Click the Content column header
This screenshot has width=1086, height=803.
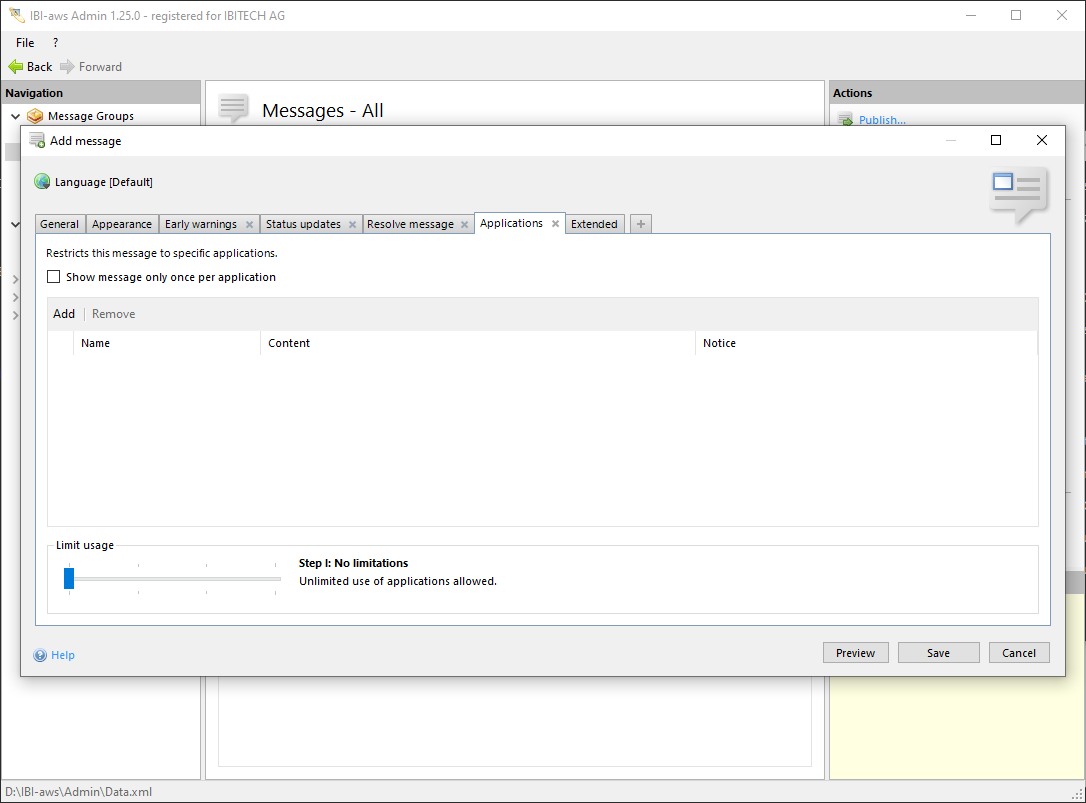pyautogui.click(x=289, y=343)
